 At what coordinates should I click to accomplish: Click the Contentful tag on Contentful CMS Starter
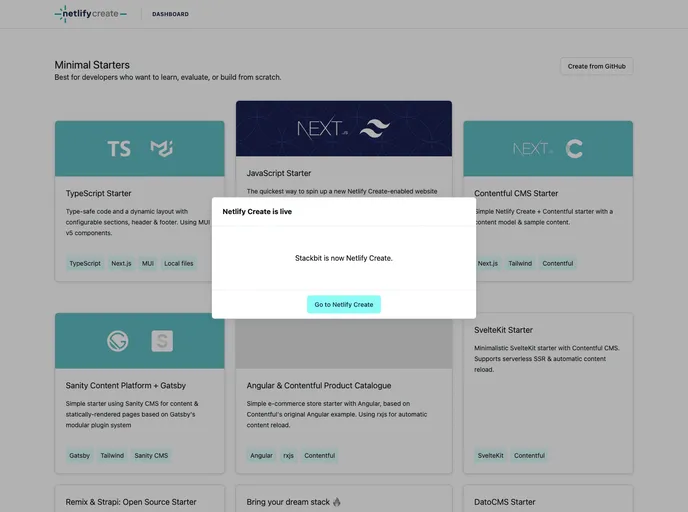558,263
